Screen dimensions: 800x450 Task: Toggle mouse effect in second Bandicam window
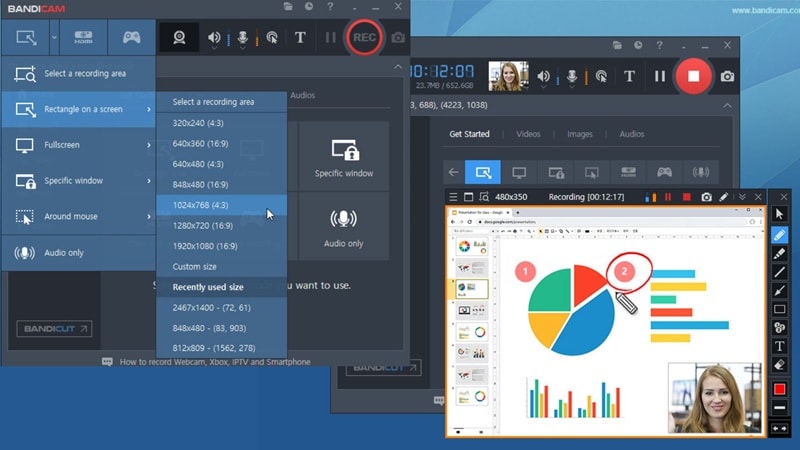click(x=602, y=76)
